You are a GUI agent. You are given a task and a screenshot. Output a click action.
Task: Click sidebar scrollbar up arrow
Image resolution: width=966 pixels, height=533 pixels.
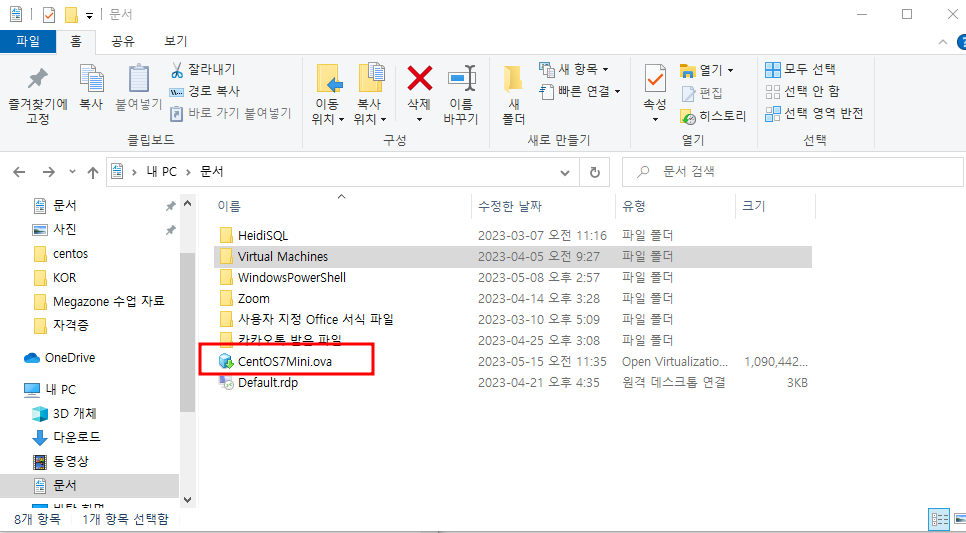(x=188, y=203)
